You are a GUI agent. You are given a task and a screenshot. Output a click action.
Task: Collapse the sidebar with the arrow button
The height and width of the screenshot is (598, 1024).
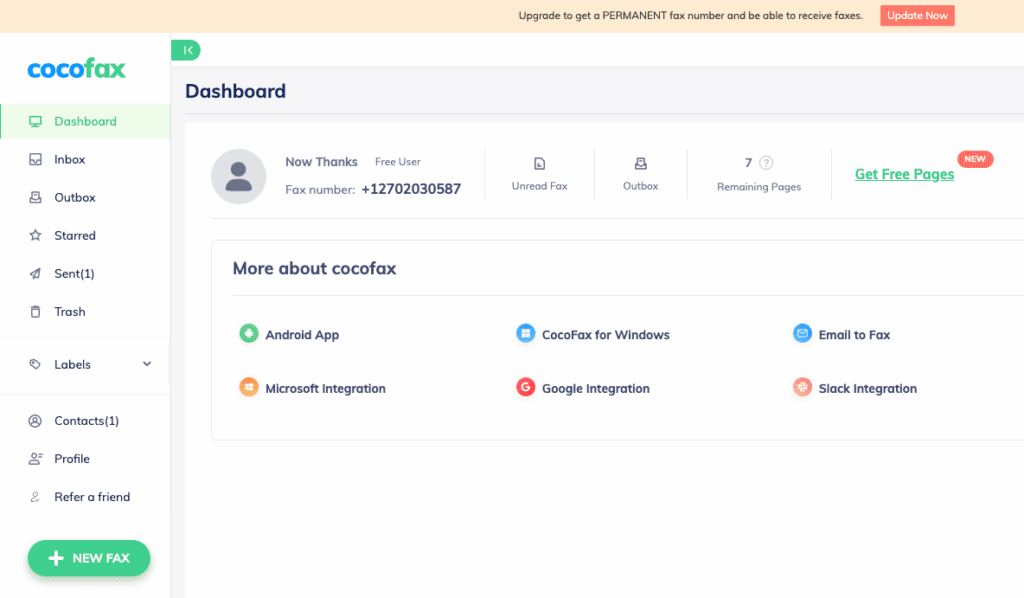186,49
